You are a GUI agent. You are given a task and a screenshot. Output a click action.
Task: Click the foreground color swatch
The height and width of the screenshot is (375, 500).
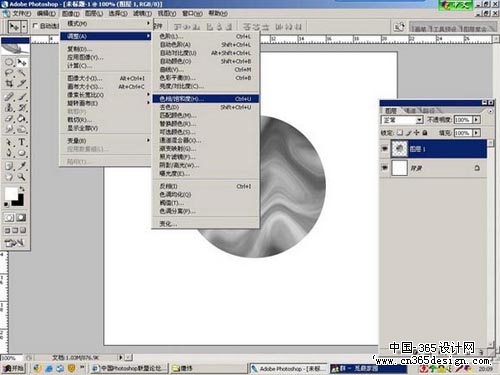tap(11, 194)
